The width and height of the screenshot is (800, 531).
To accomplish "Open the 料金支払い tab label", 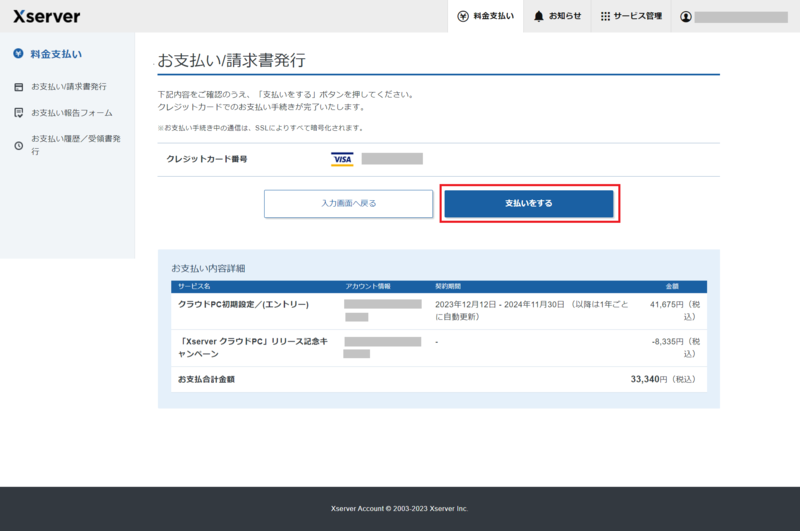I will [x=494, y=16].
